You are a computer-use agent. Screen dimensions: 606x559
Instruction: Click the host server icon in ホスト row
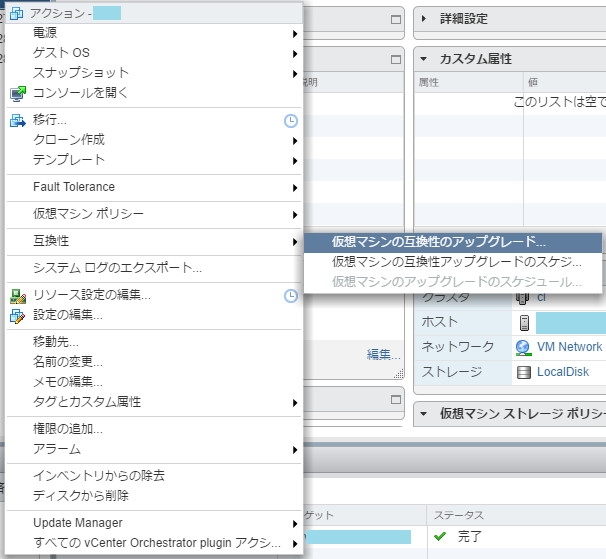tap(524, 323)
